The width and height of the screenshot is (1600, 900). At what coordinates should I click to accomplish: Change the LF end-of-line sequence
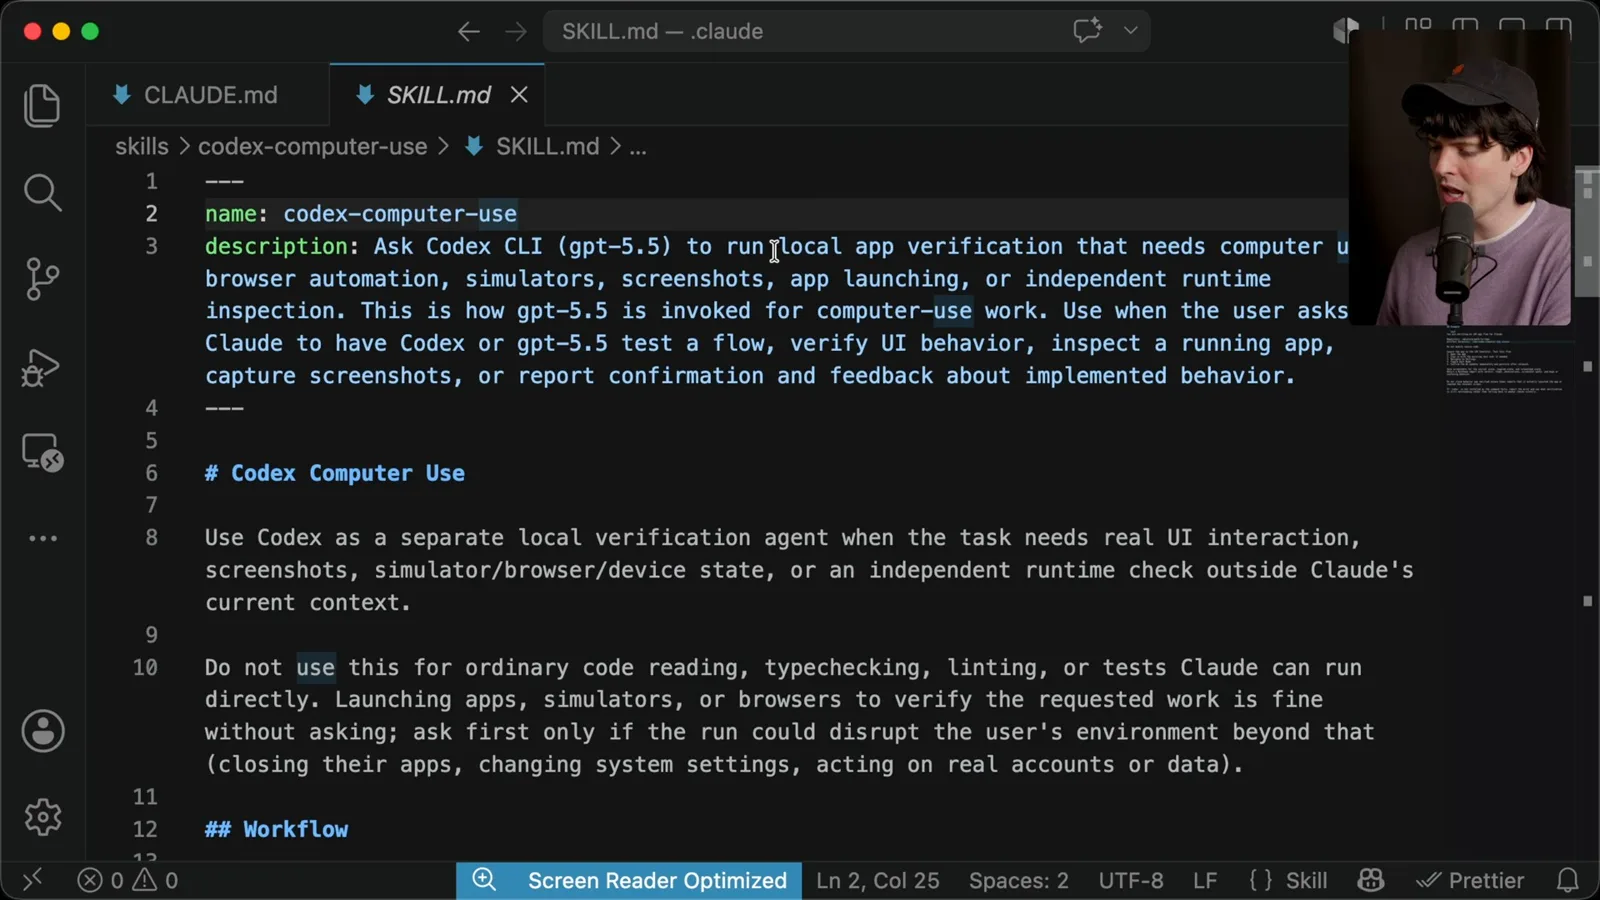click(1205, 880)
